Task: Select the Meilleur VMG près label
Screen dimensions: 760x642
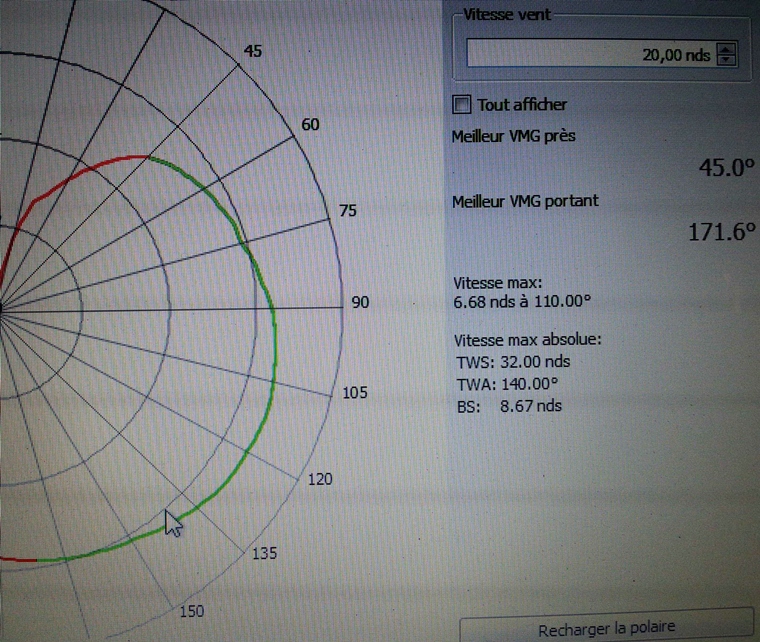Action: point(513,136)
